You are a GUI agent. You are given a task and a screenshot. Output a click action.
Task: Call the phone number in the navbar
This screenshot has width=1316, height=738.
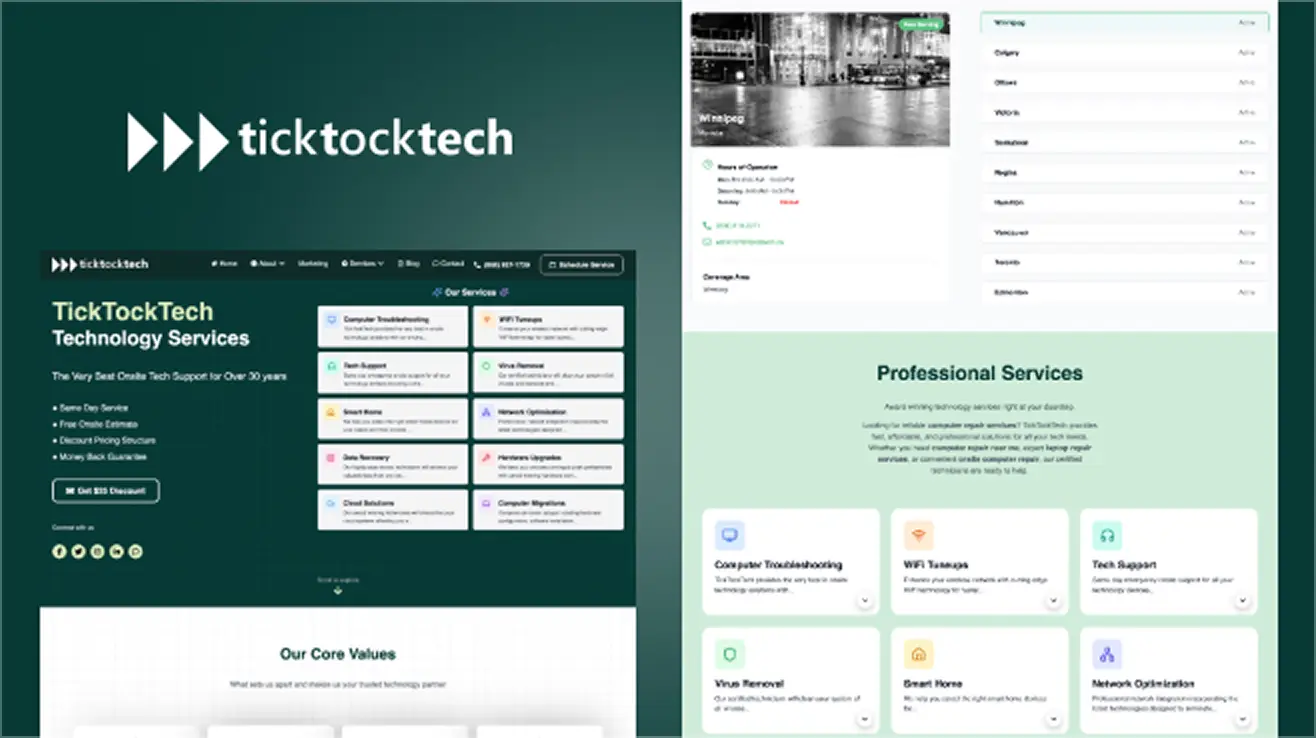[502, 264]
